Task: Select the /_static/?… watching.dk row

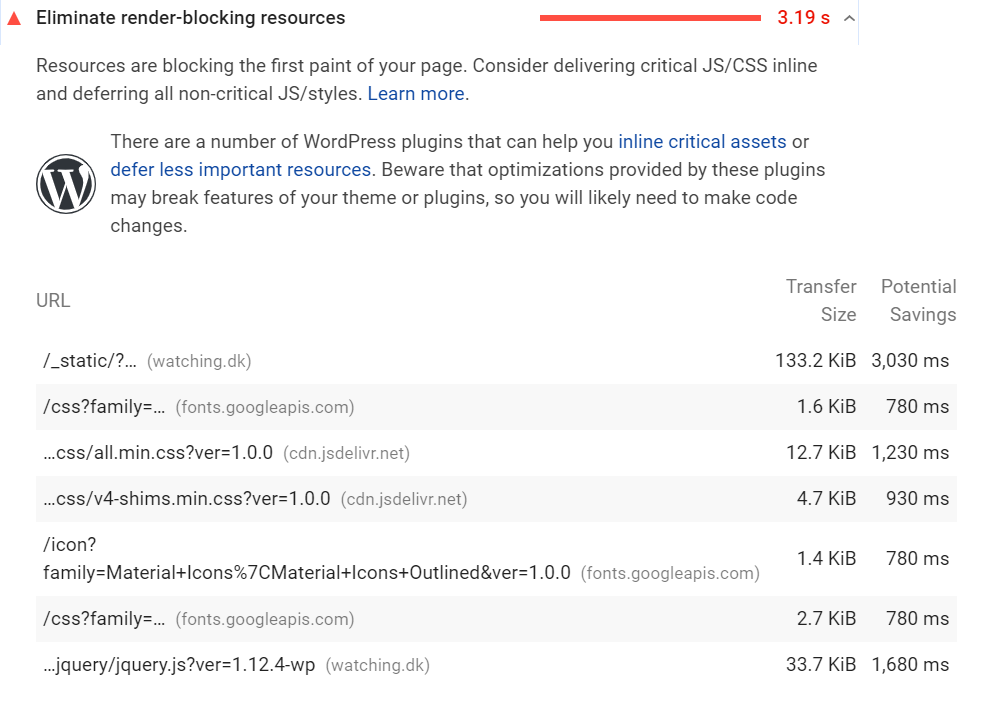Action: coord(496,361)
